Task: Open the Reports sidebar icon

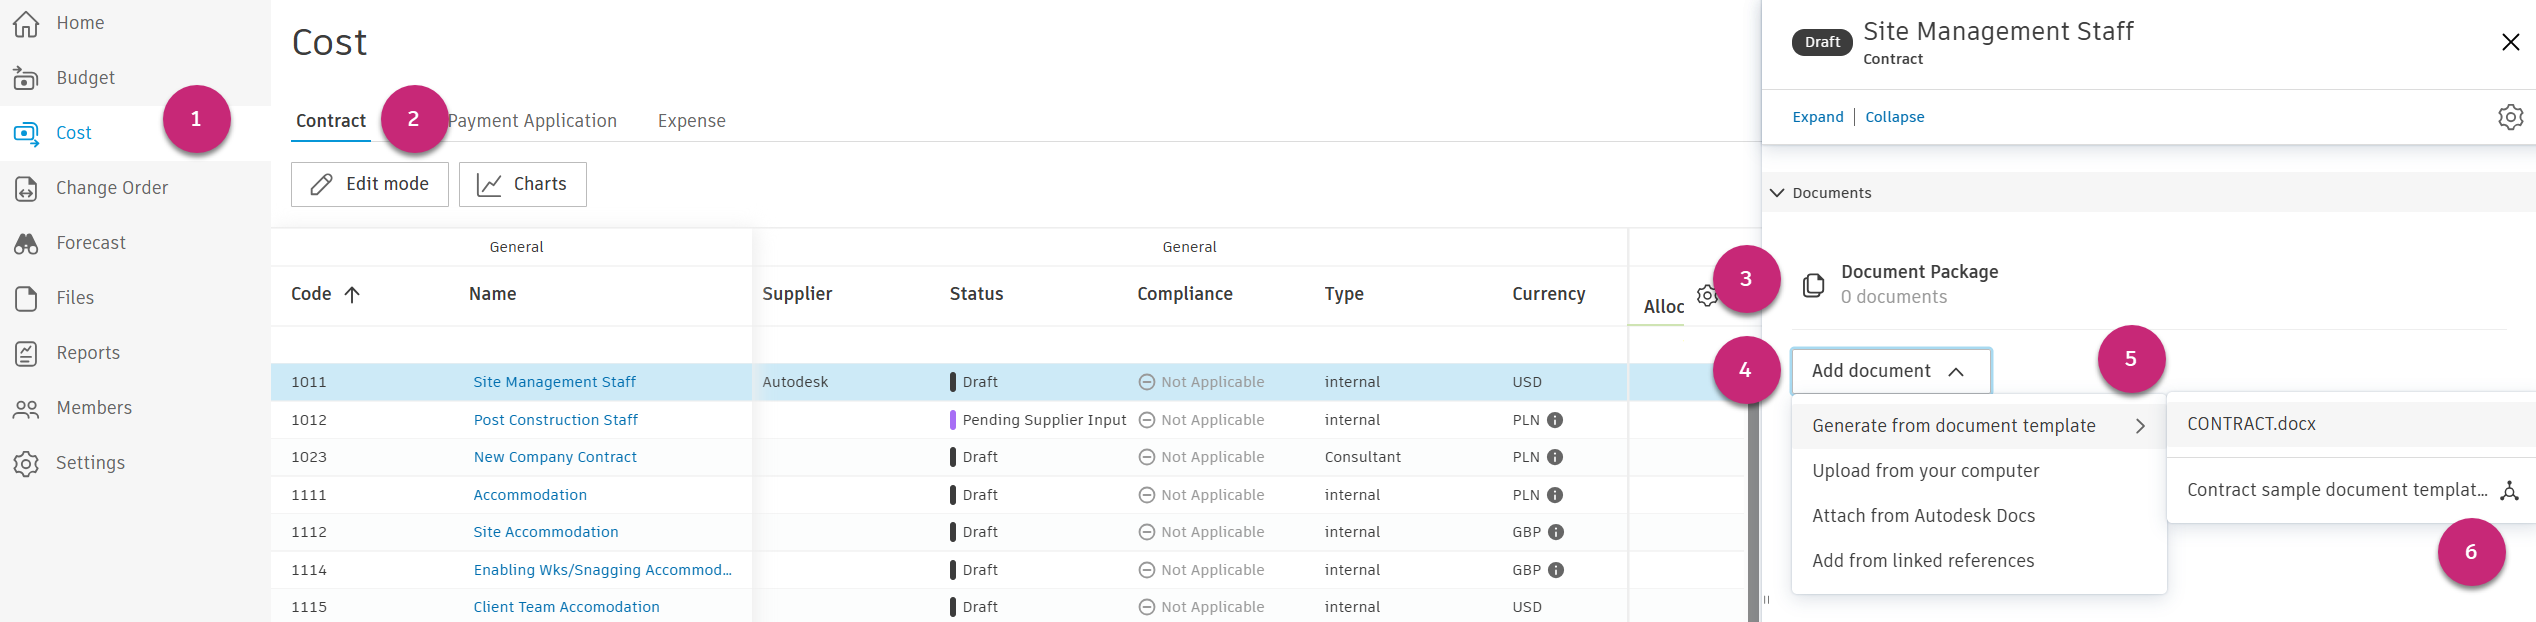Action: click(x=26, y=353)
